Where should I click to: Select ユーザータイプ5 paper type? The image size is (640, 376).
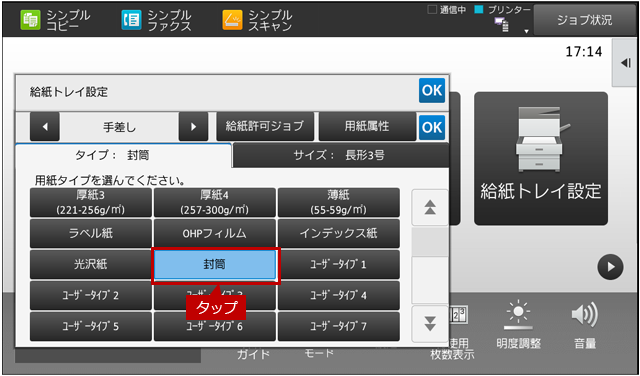pyautogui.click(x=91, y=327)
